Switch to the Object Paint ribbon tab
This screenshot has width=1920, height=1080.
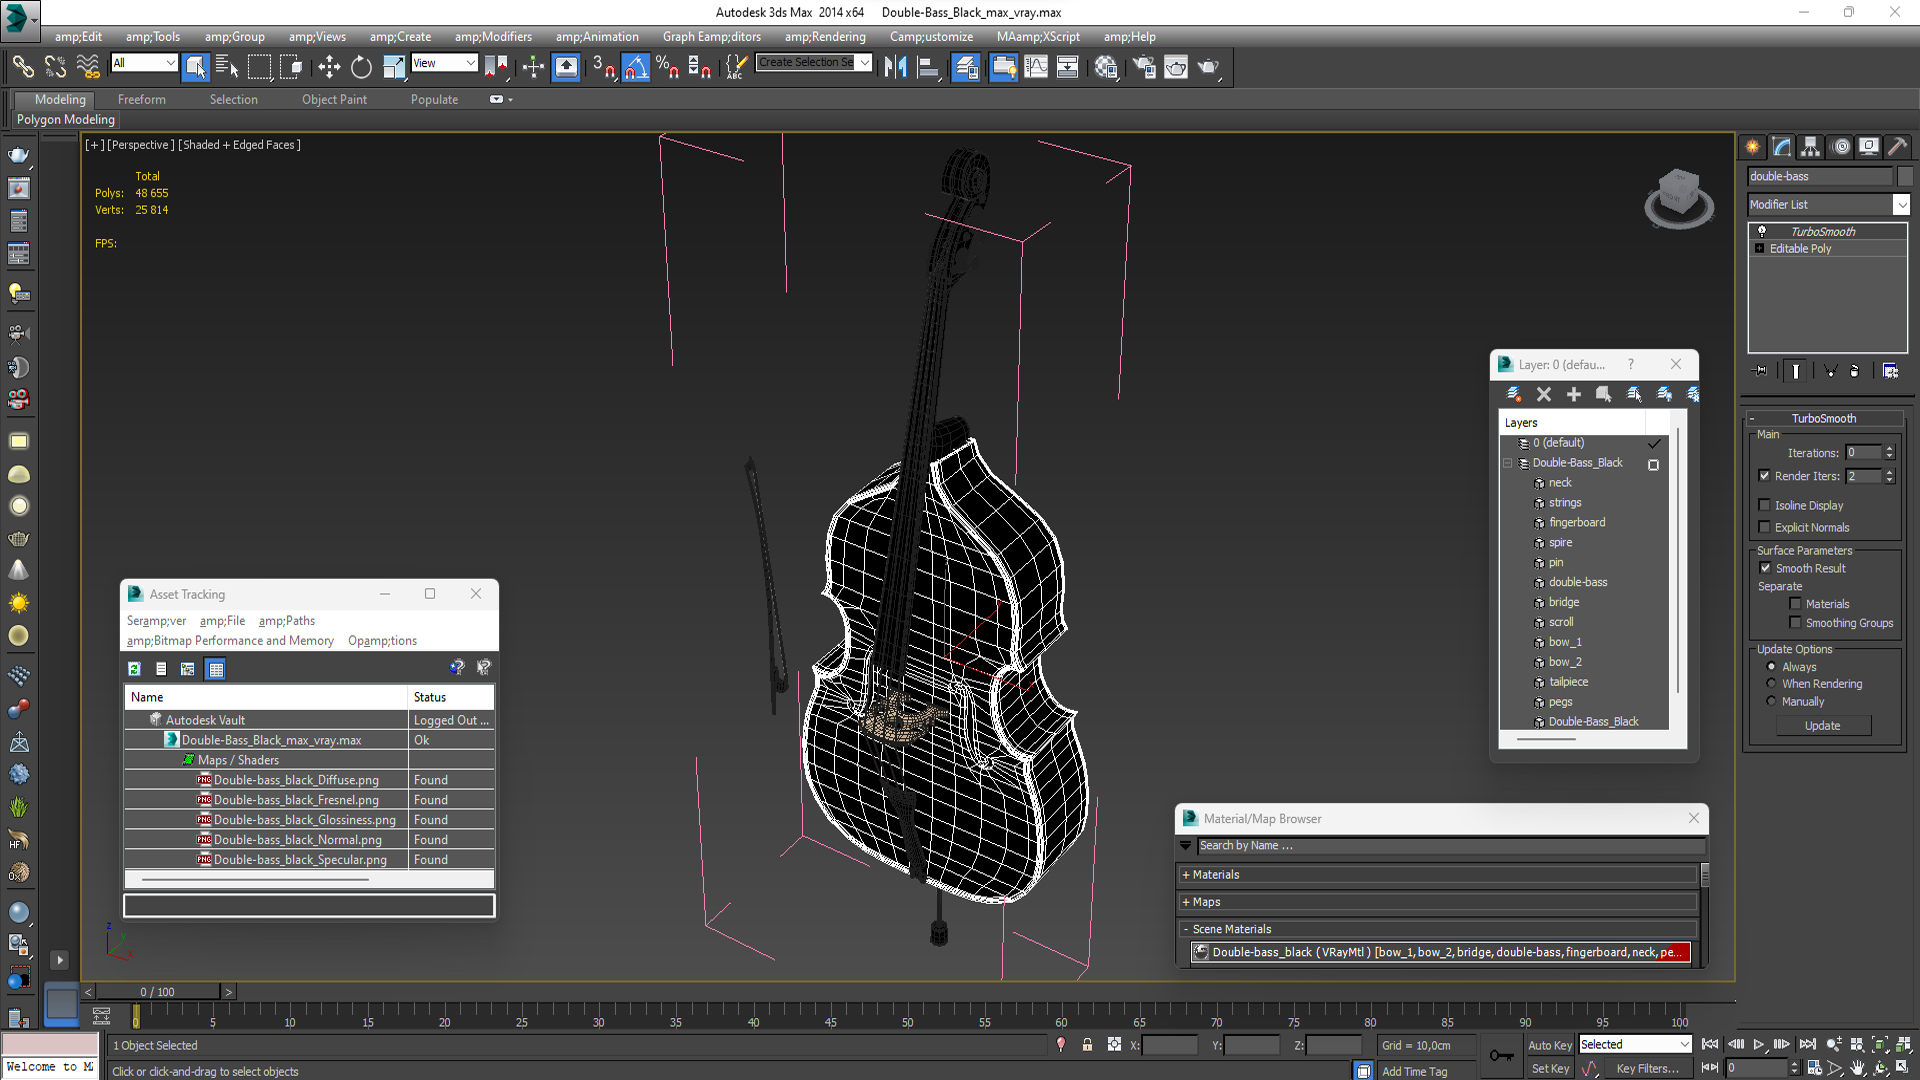click(334, 99)
